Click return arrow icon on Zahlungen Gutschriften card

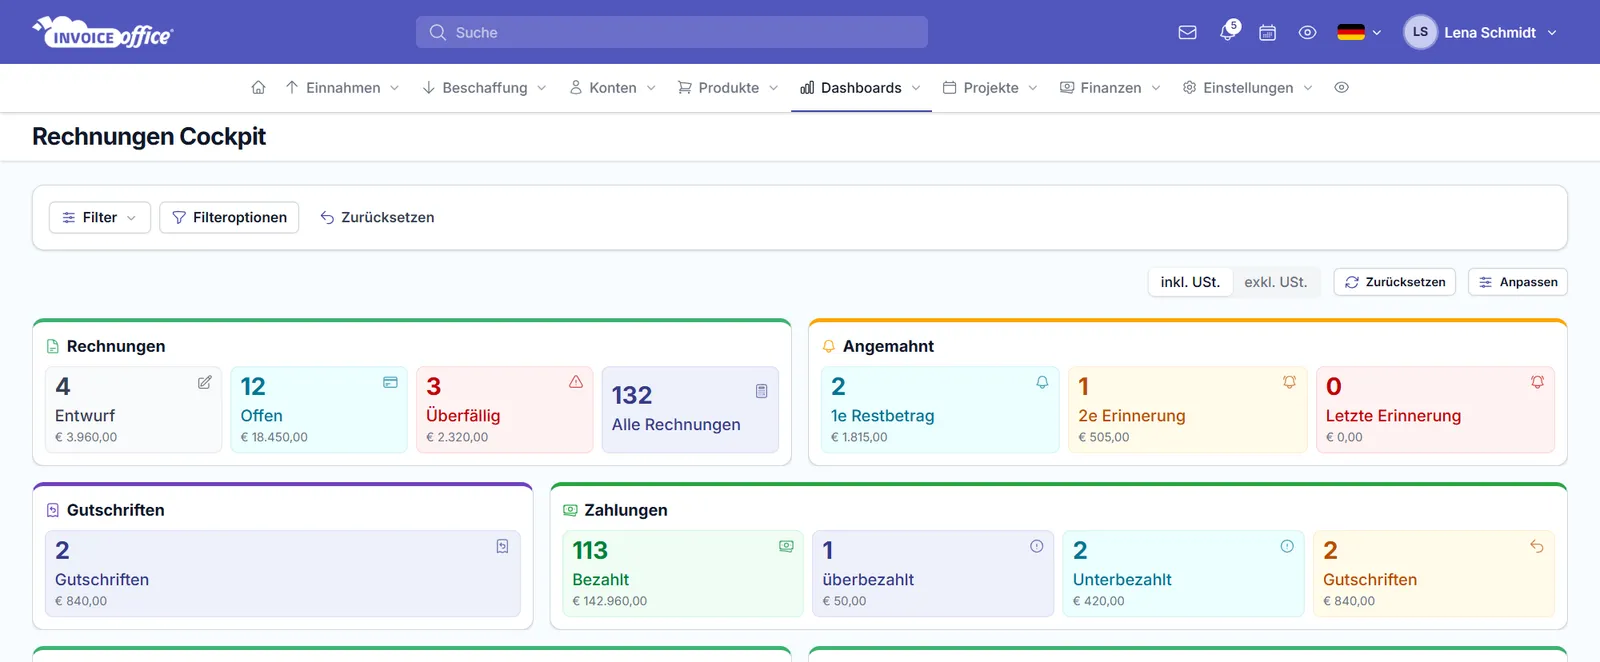(x=1537, y=546)
